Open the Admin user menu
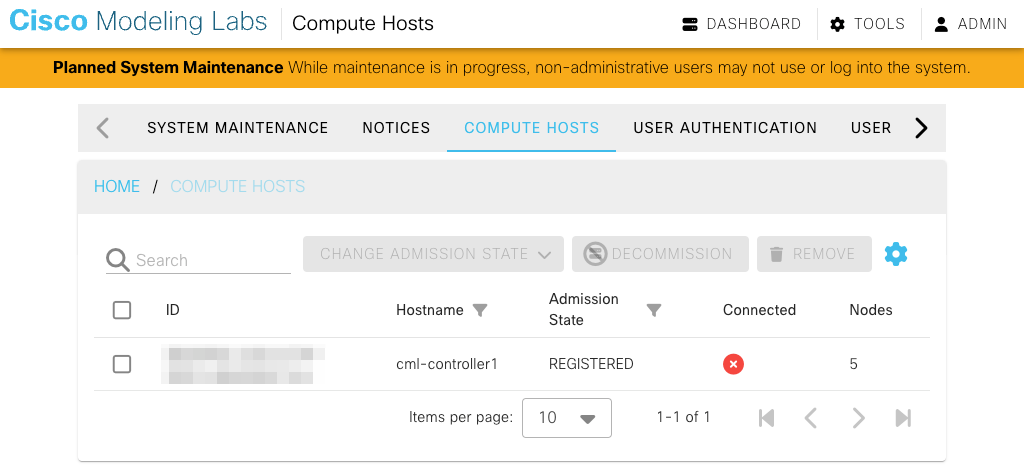The width and height of the screenshot is (1024, 468). click(x=970, y=24)
